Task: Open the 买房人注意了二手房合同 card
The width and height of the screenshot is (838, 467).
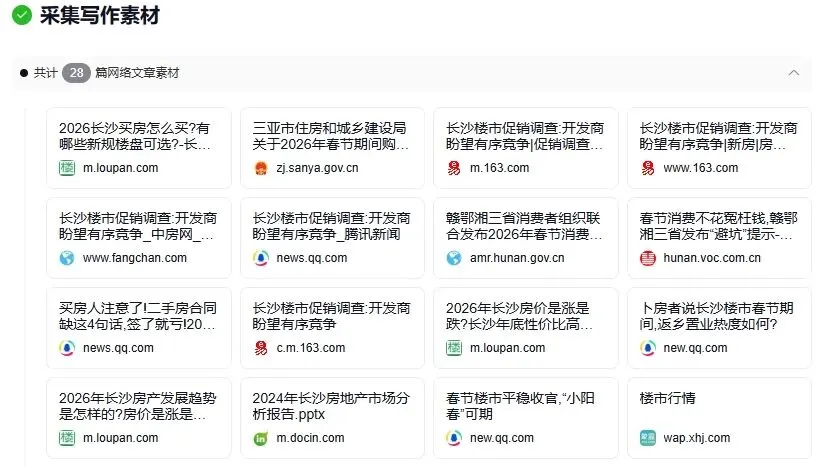Action: [x=139, y=328]
